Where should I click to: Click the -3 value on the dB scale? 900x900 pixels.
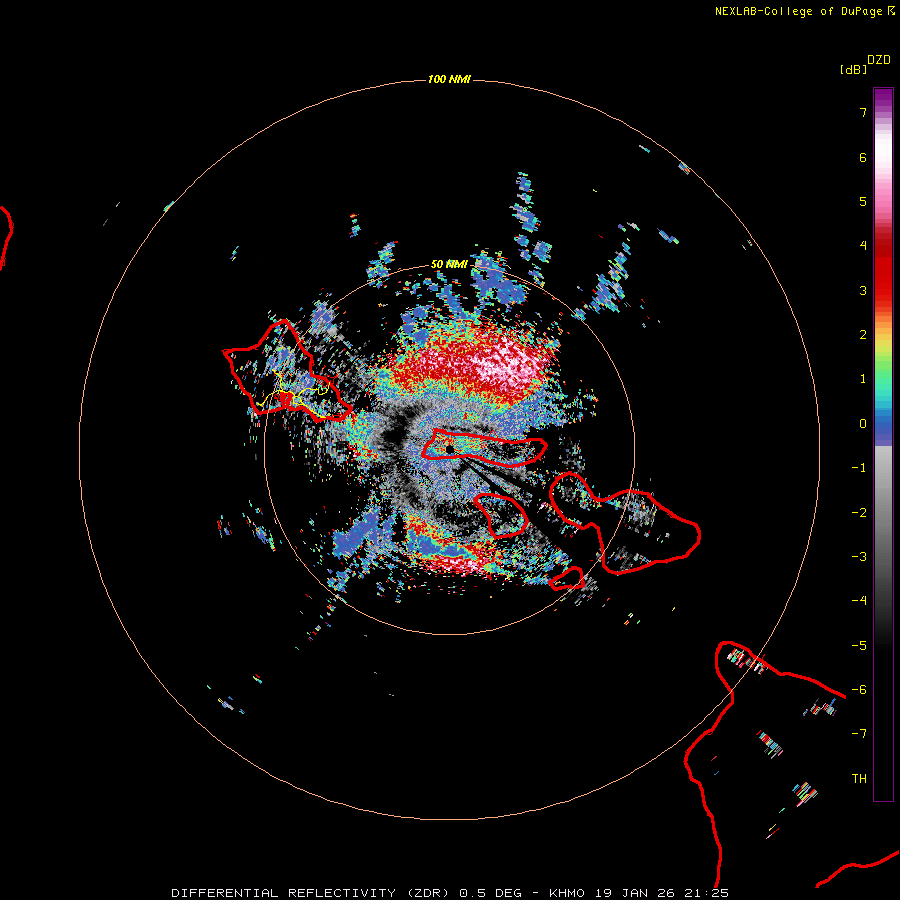coord(859,557)
